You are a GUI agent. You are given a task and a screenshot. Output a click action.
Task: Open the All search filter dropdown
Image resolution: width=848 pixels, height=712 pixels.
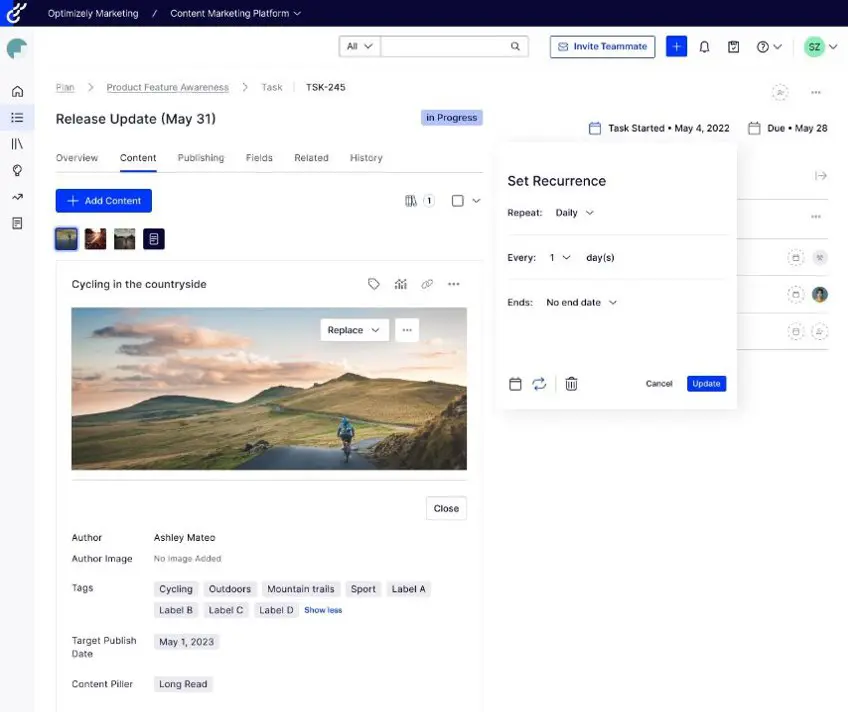coord(360,46)
